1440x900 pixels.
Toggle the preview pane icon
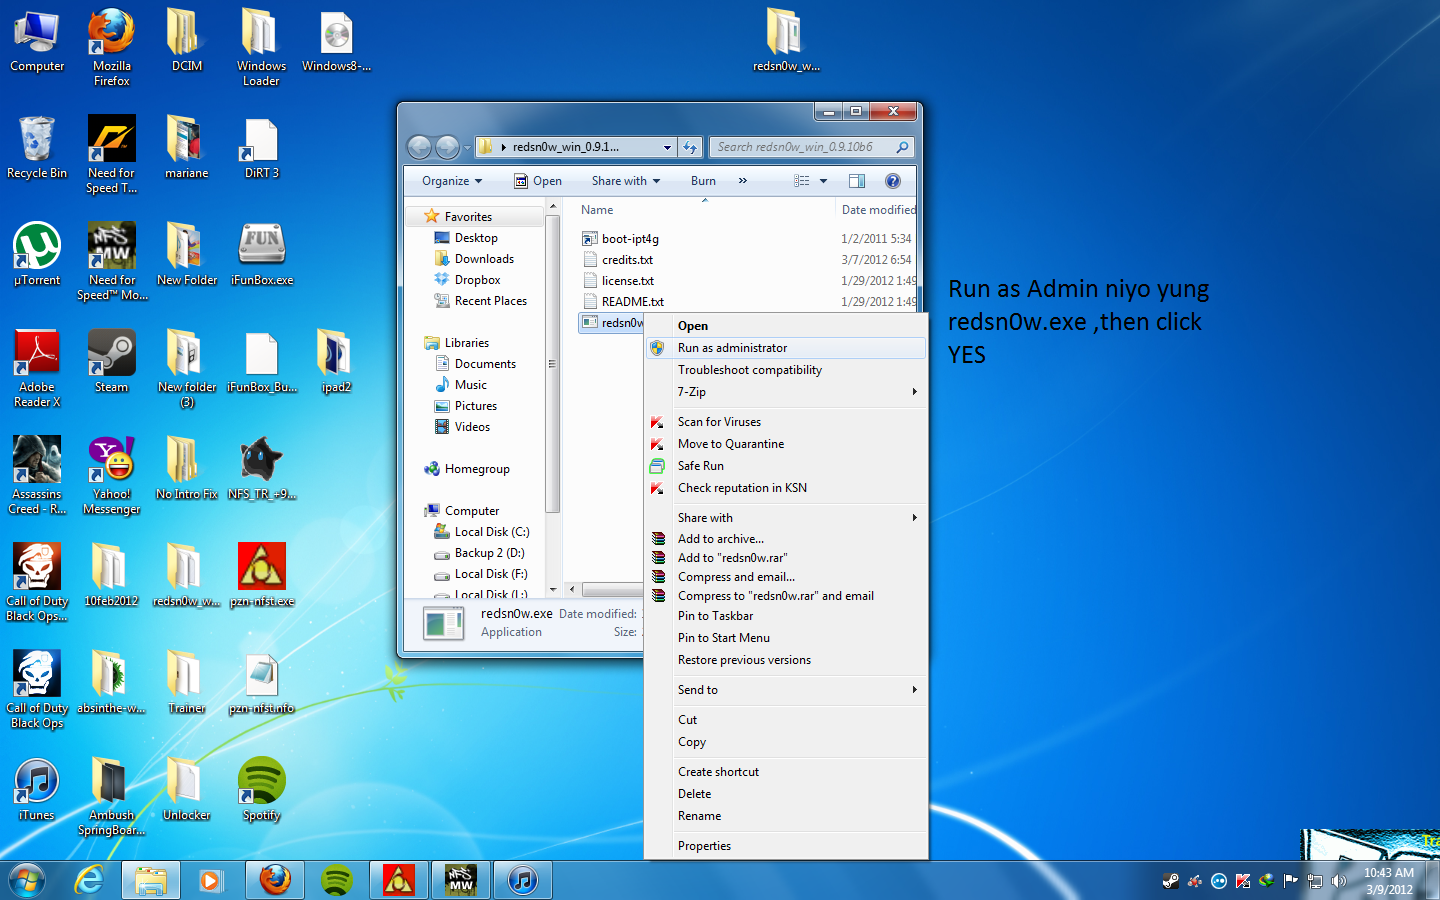pos(857,181)
